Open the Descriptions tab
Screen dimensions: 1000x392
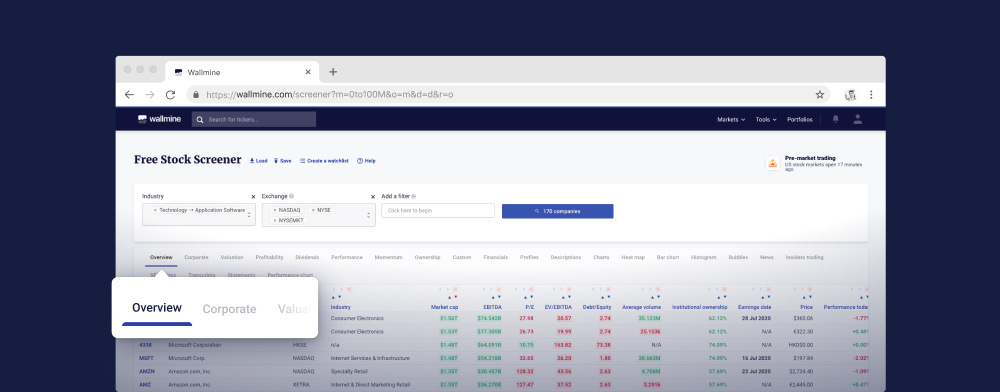tap(566, 258)
